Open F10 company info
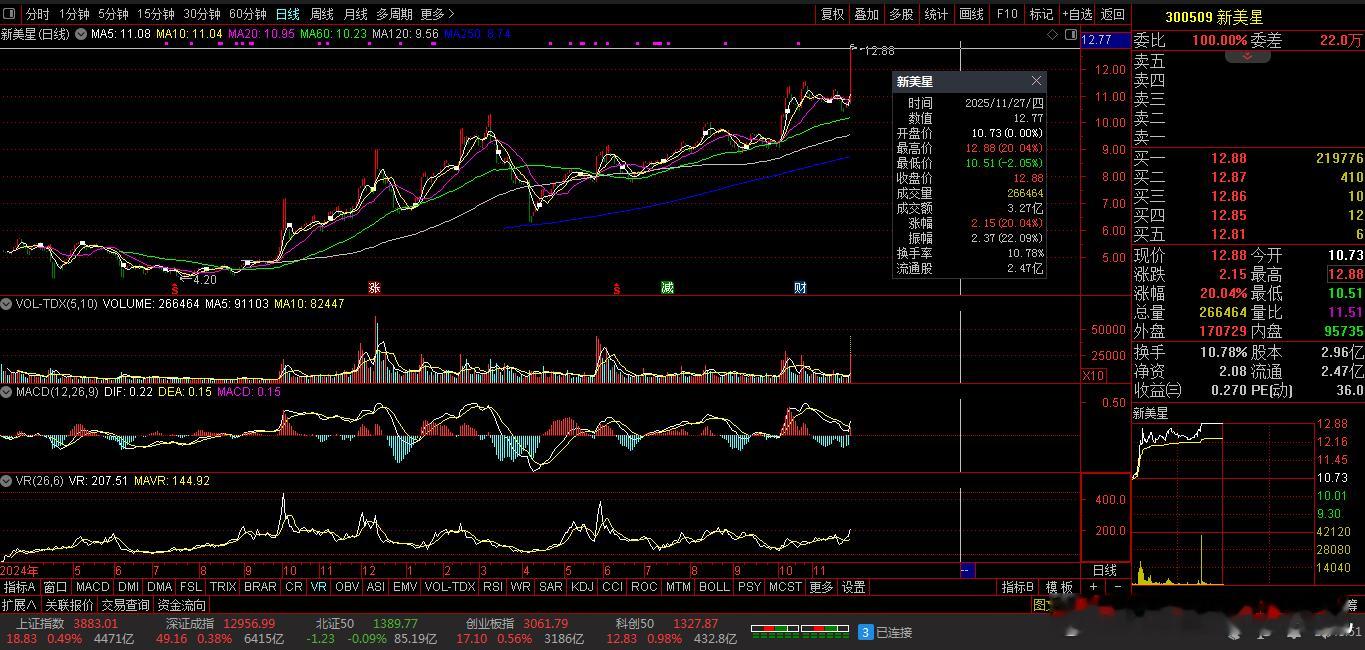1365x650 pixels. [1007, 14]
